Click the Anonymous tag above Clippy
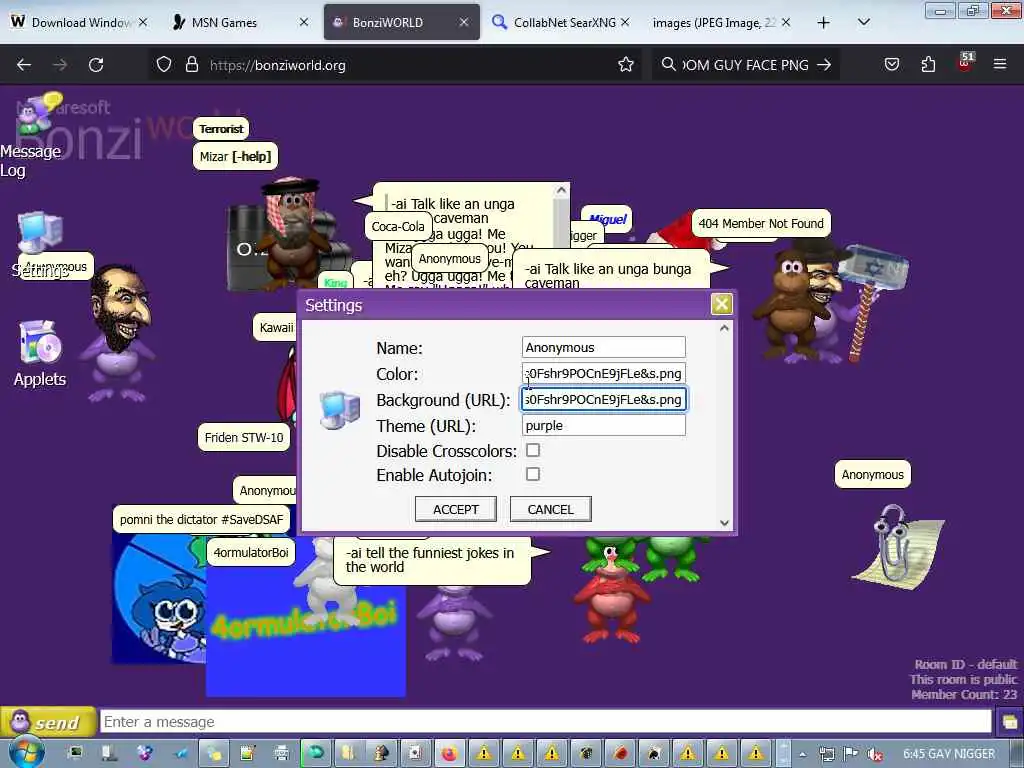 (x=872, y=475)
